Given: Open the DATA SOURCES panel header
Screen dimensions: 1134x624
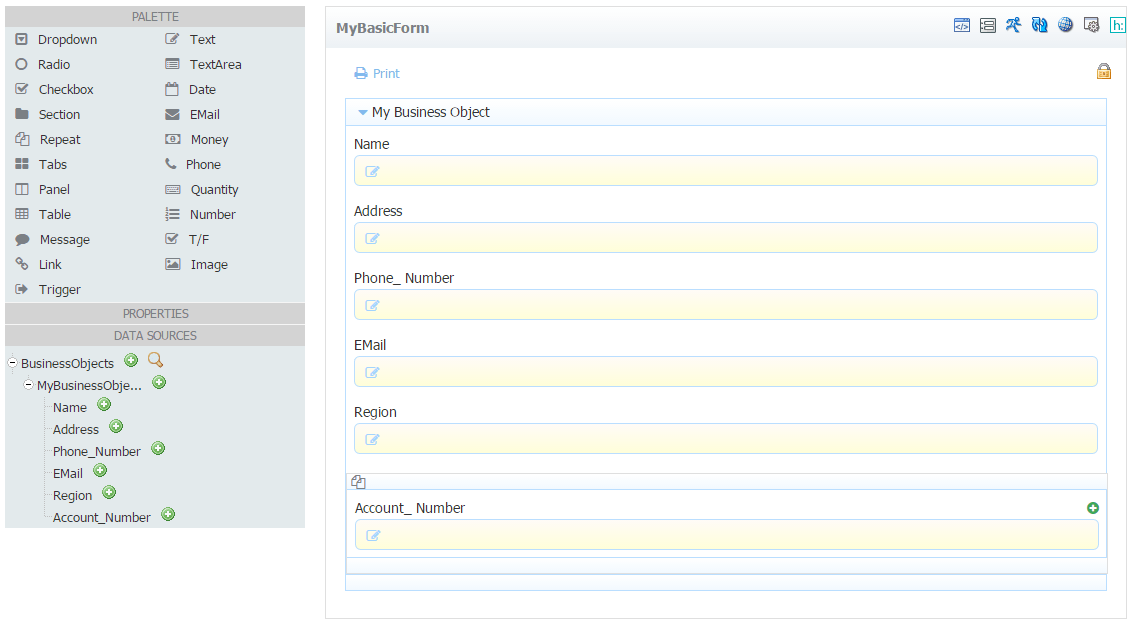Looking at the screenshot, I should pos(155,335).
